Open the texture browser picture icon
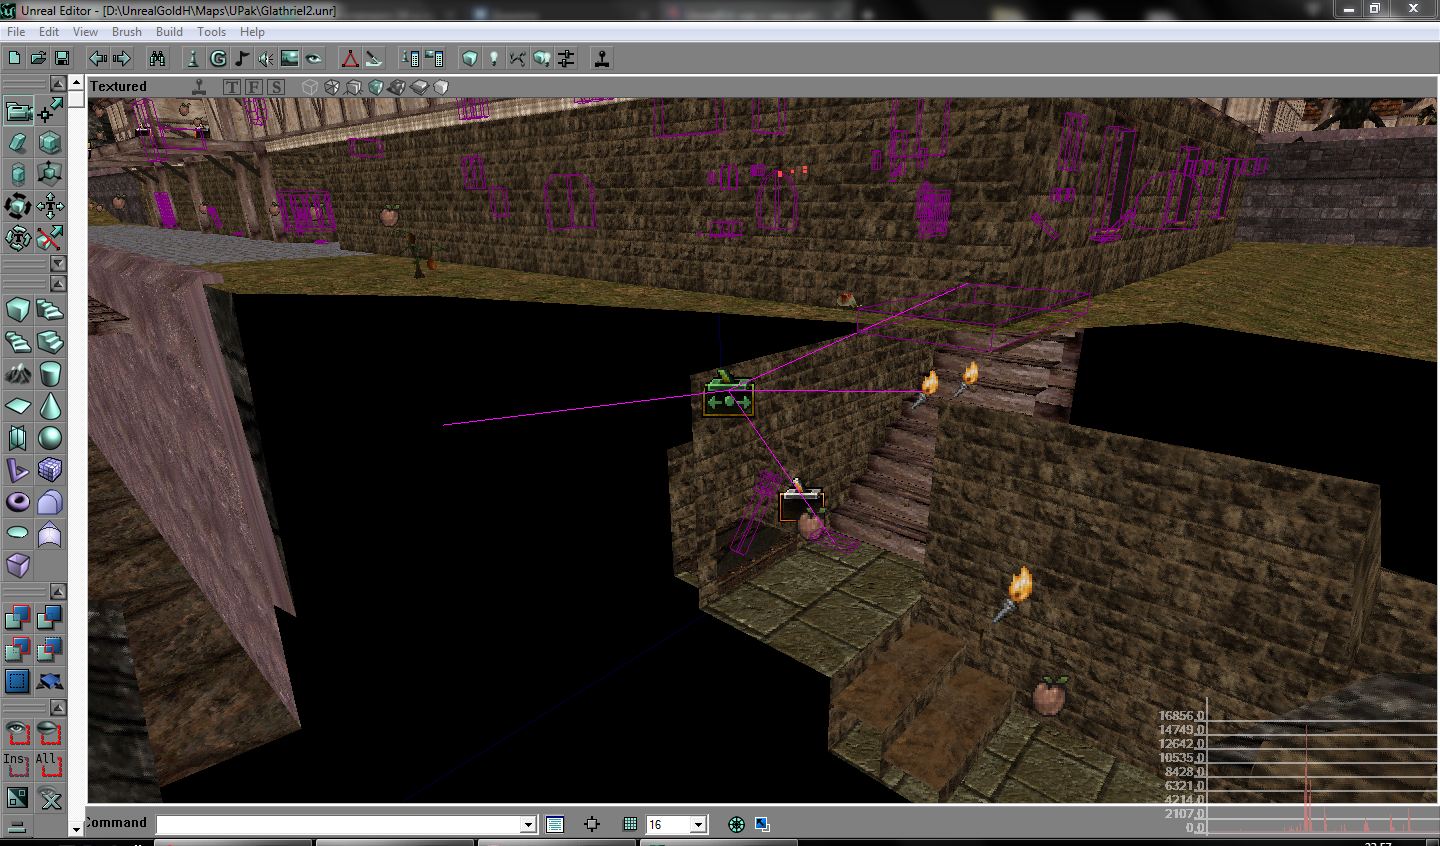Screen dimensions: 1440x846 pos(290,59)
